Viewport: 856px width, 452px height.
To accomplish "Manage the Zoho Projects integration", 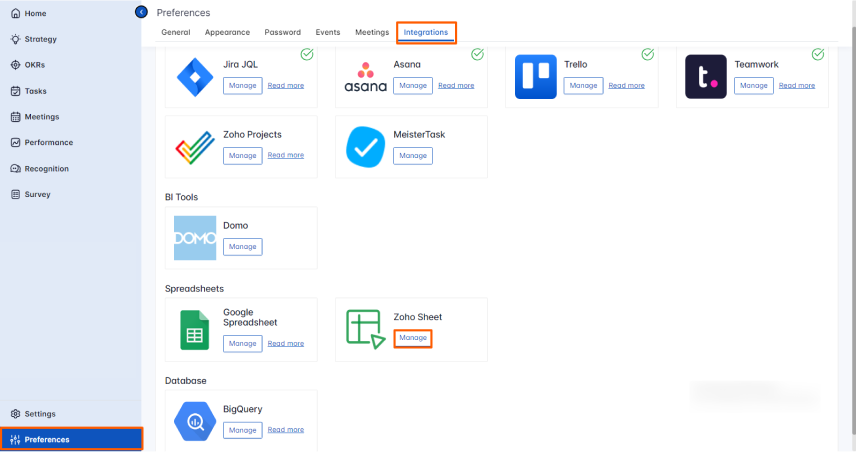I will pos(242,156).
